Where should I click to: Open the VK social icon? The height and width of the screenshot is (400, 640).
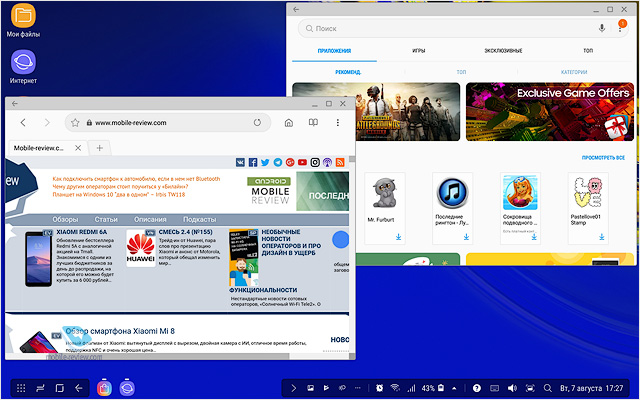coord(240,162)
